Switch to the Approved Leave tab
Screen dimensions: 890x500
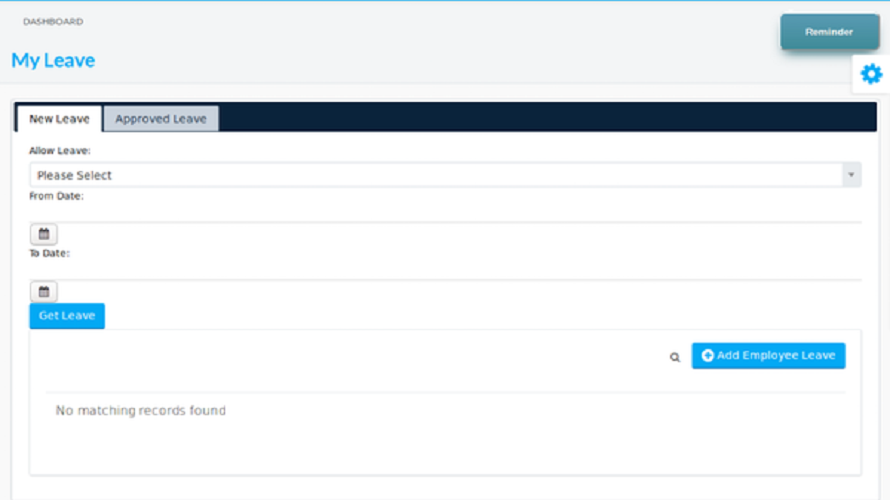coord(161,119)
